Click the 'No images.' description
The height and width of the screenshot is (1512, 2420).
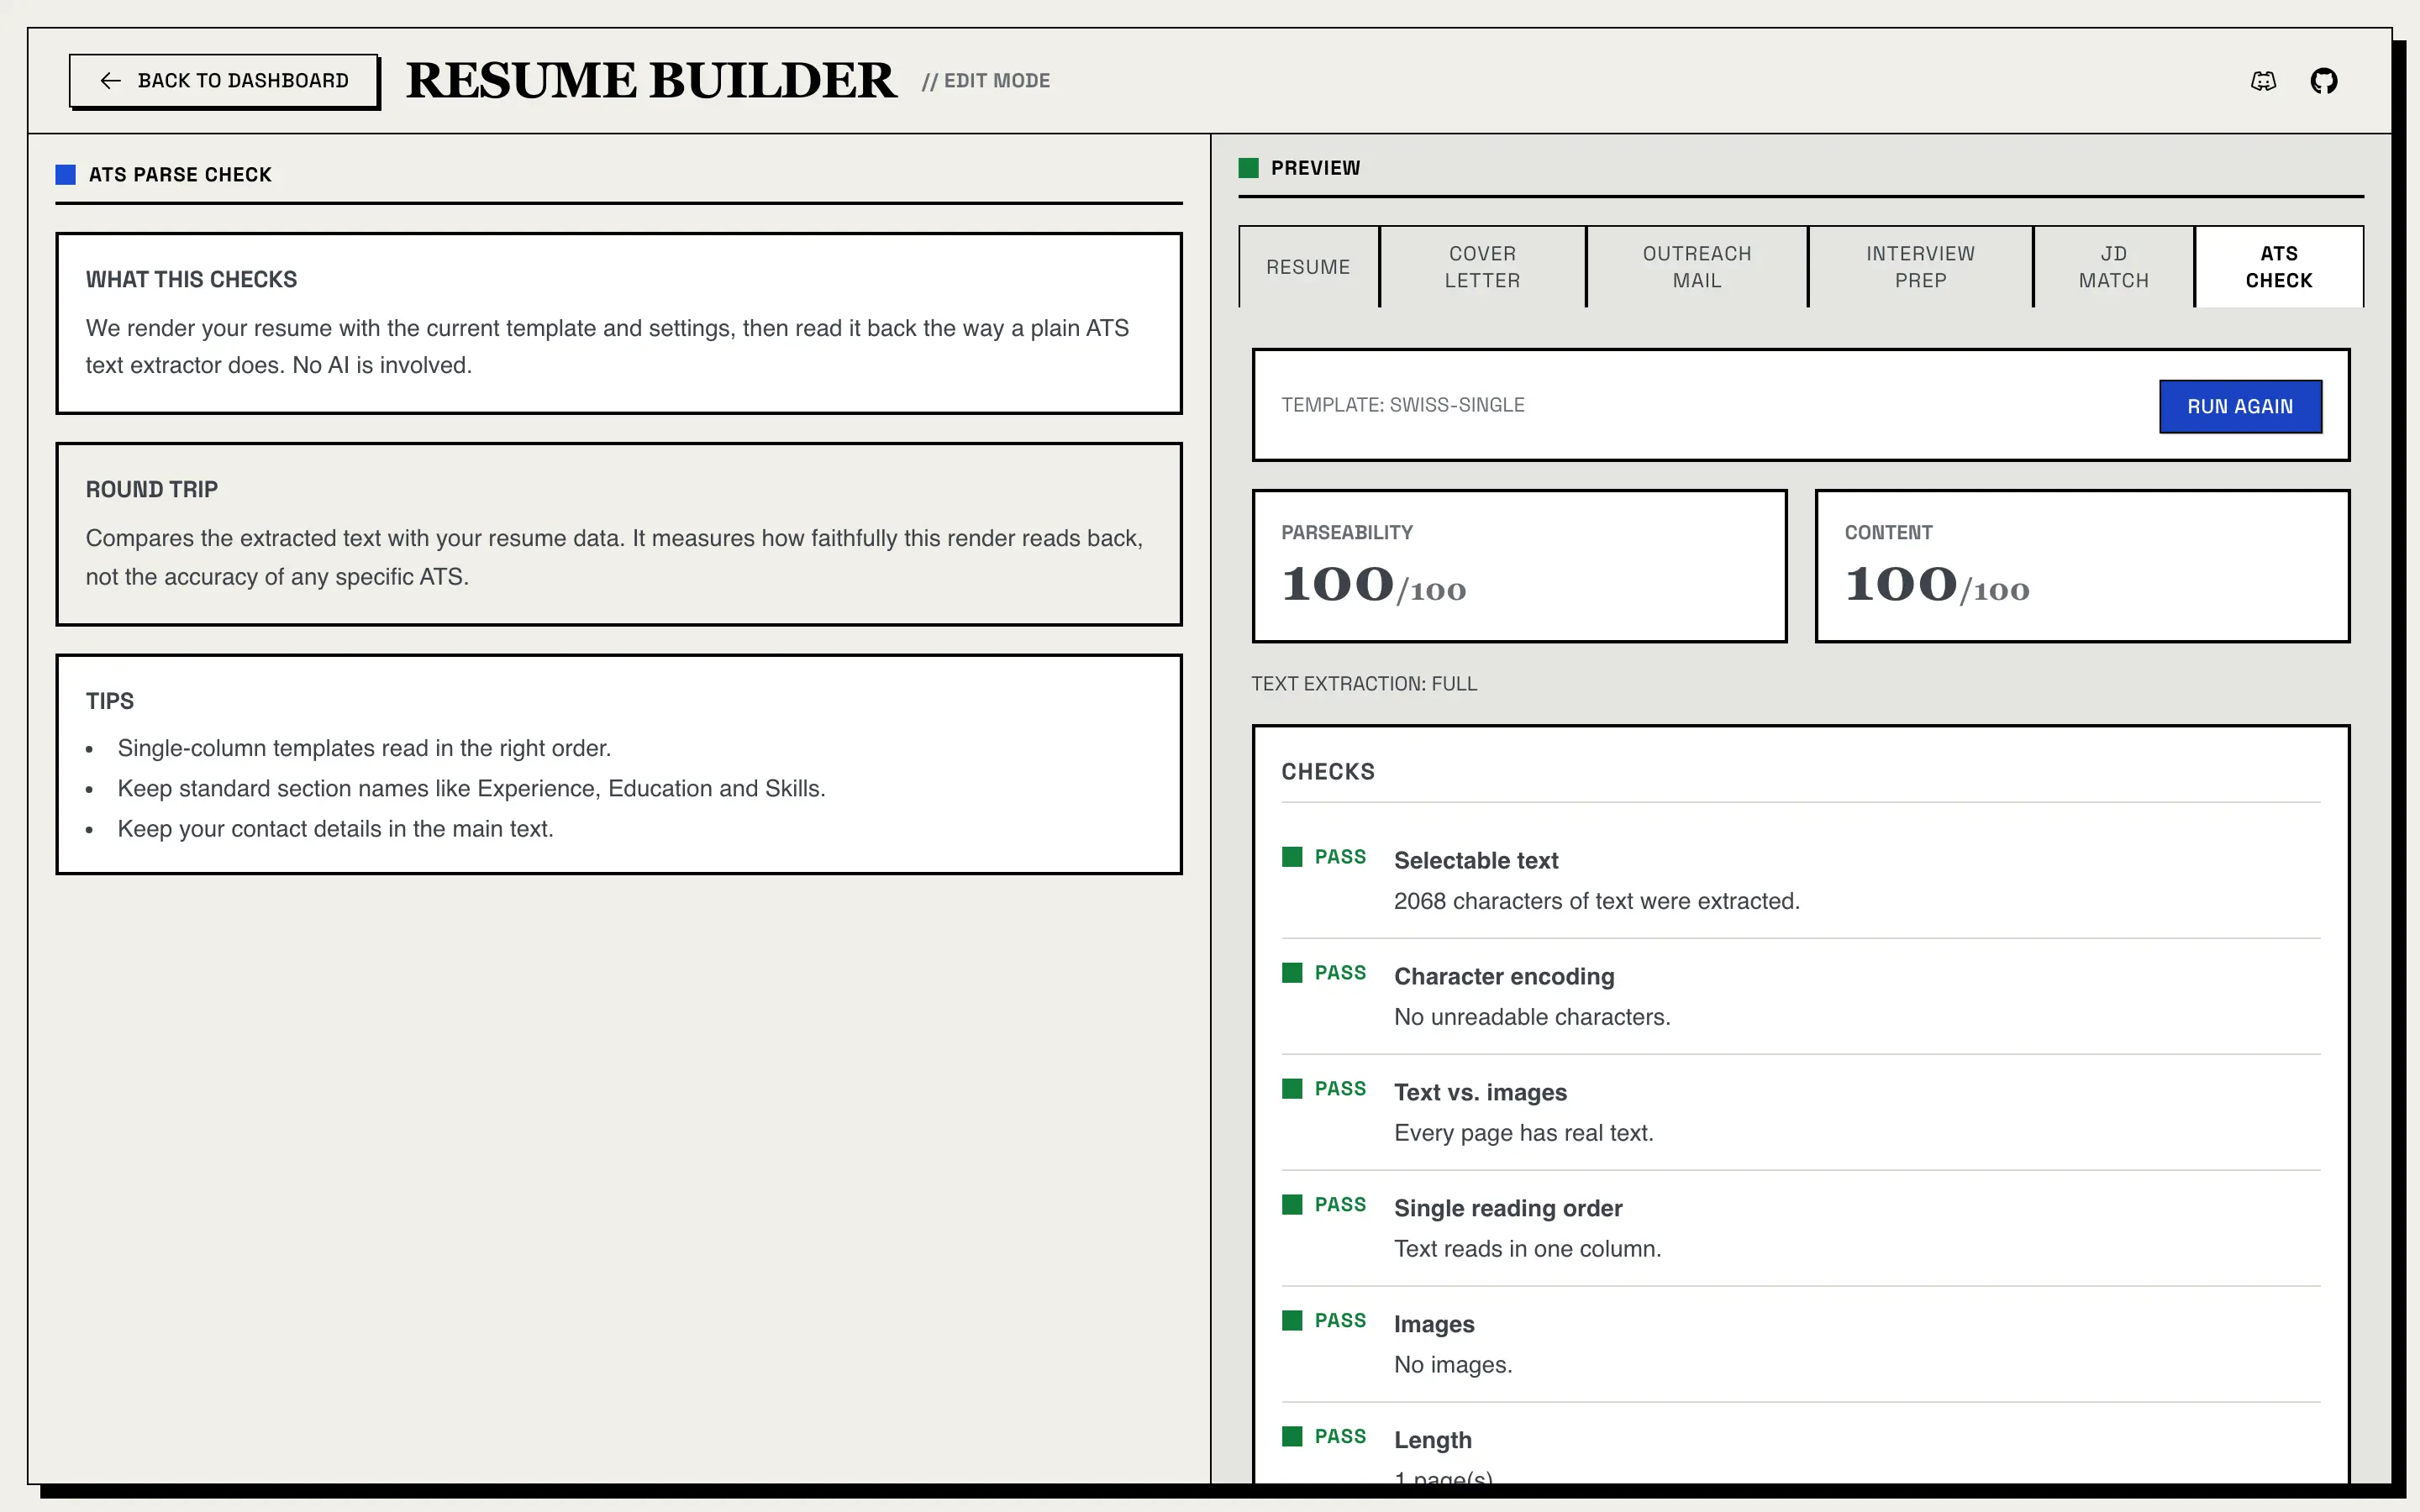1453,1365
